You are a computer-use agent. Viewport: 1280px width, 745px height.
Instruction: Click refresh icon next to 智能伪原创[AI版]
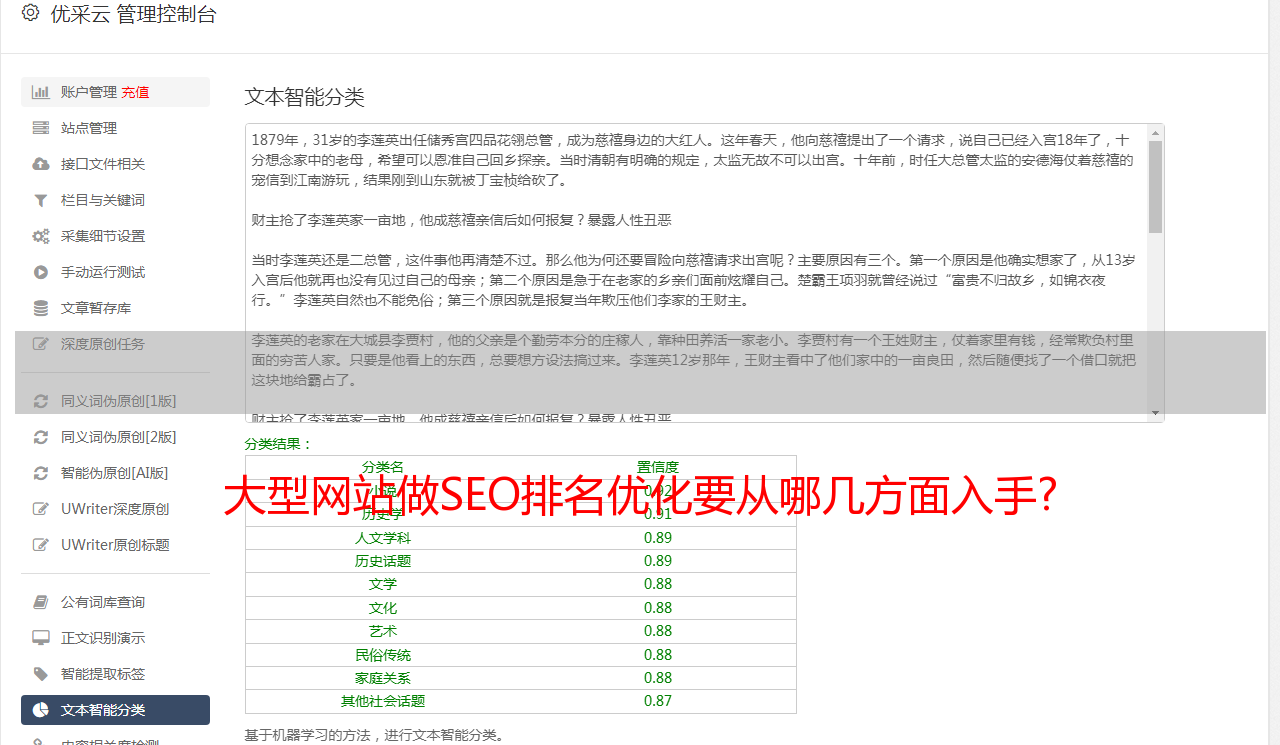[41, 473]
